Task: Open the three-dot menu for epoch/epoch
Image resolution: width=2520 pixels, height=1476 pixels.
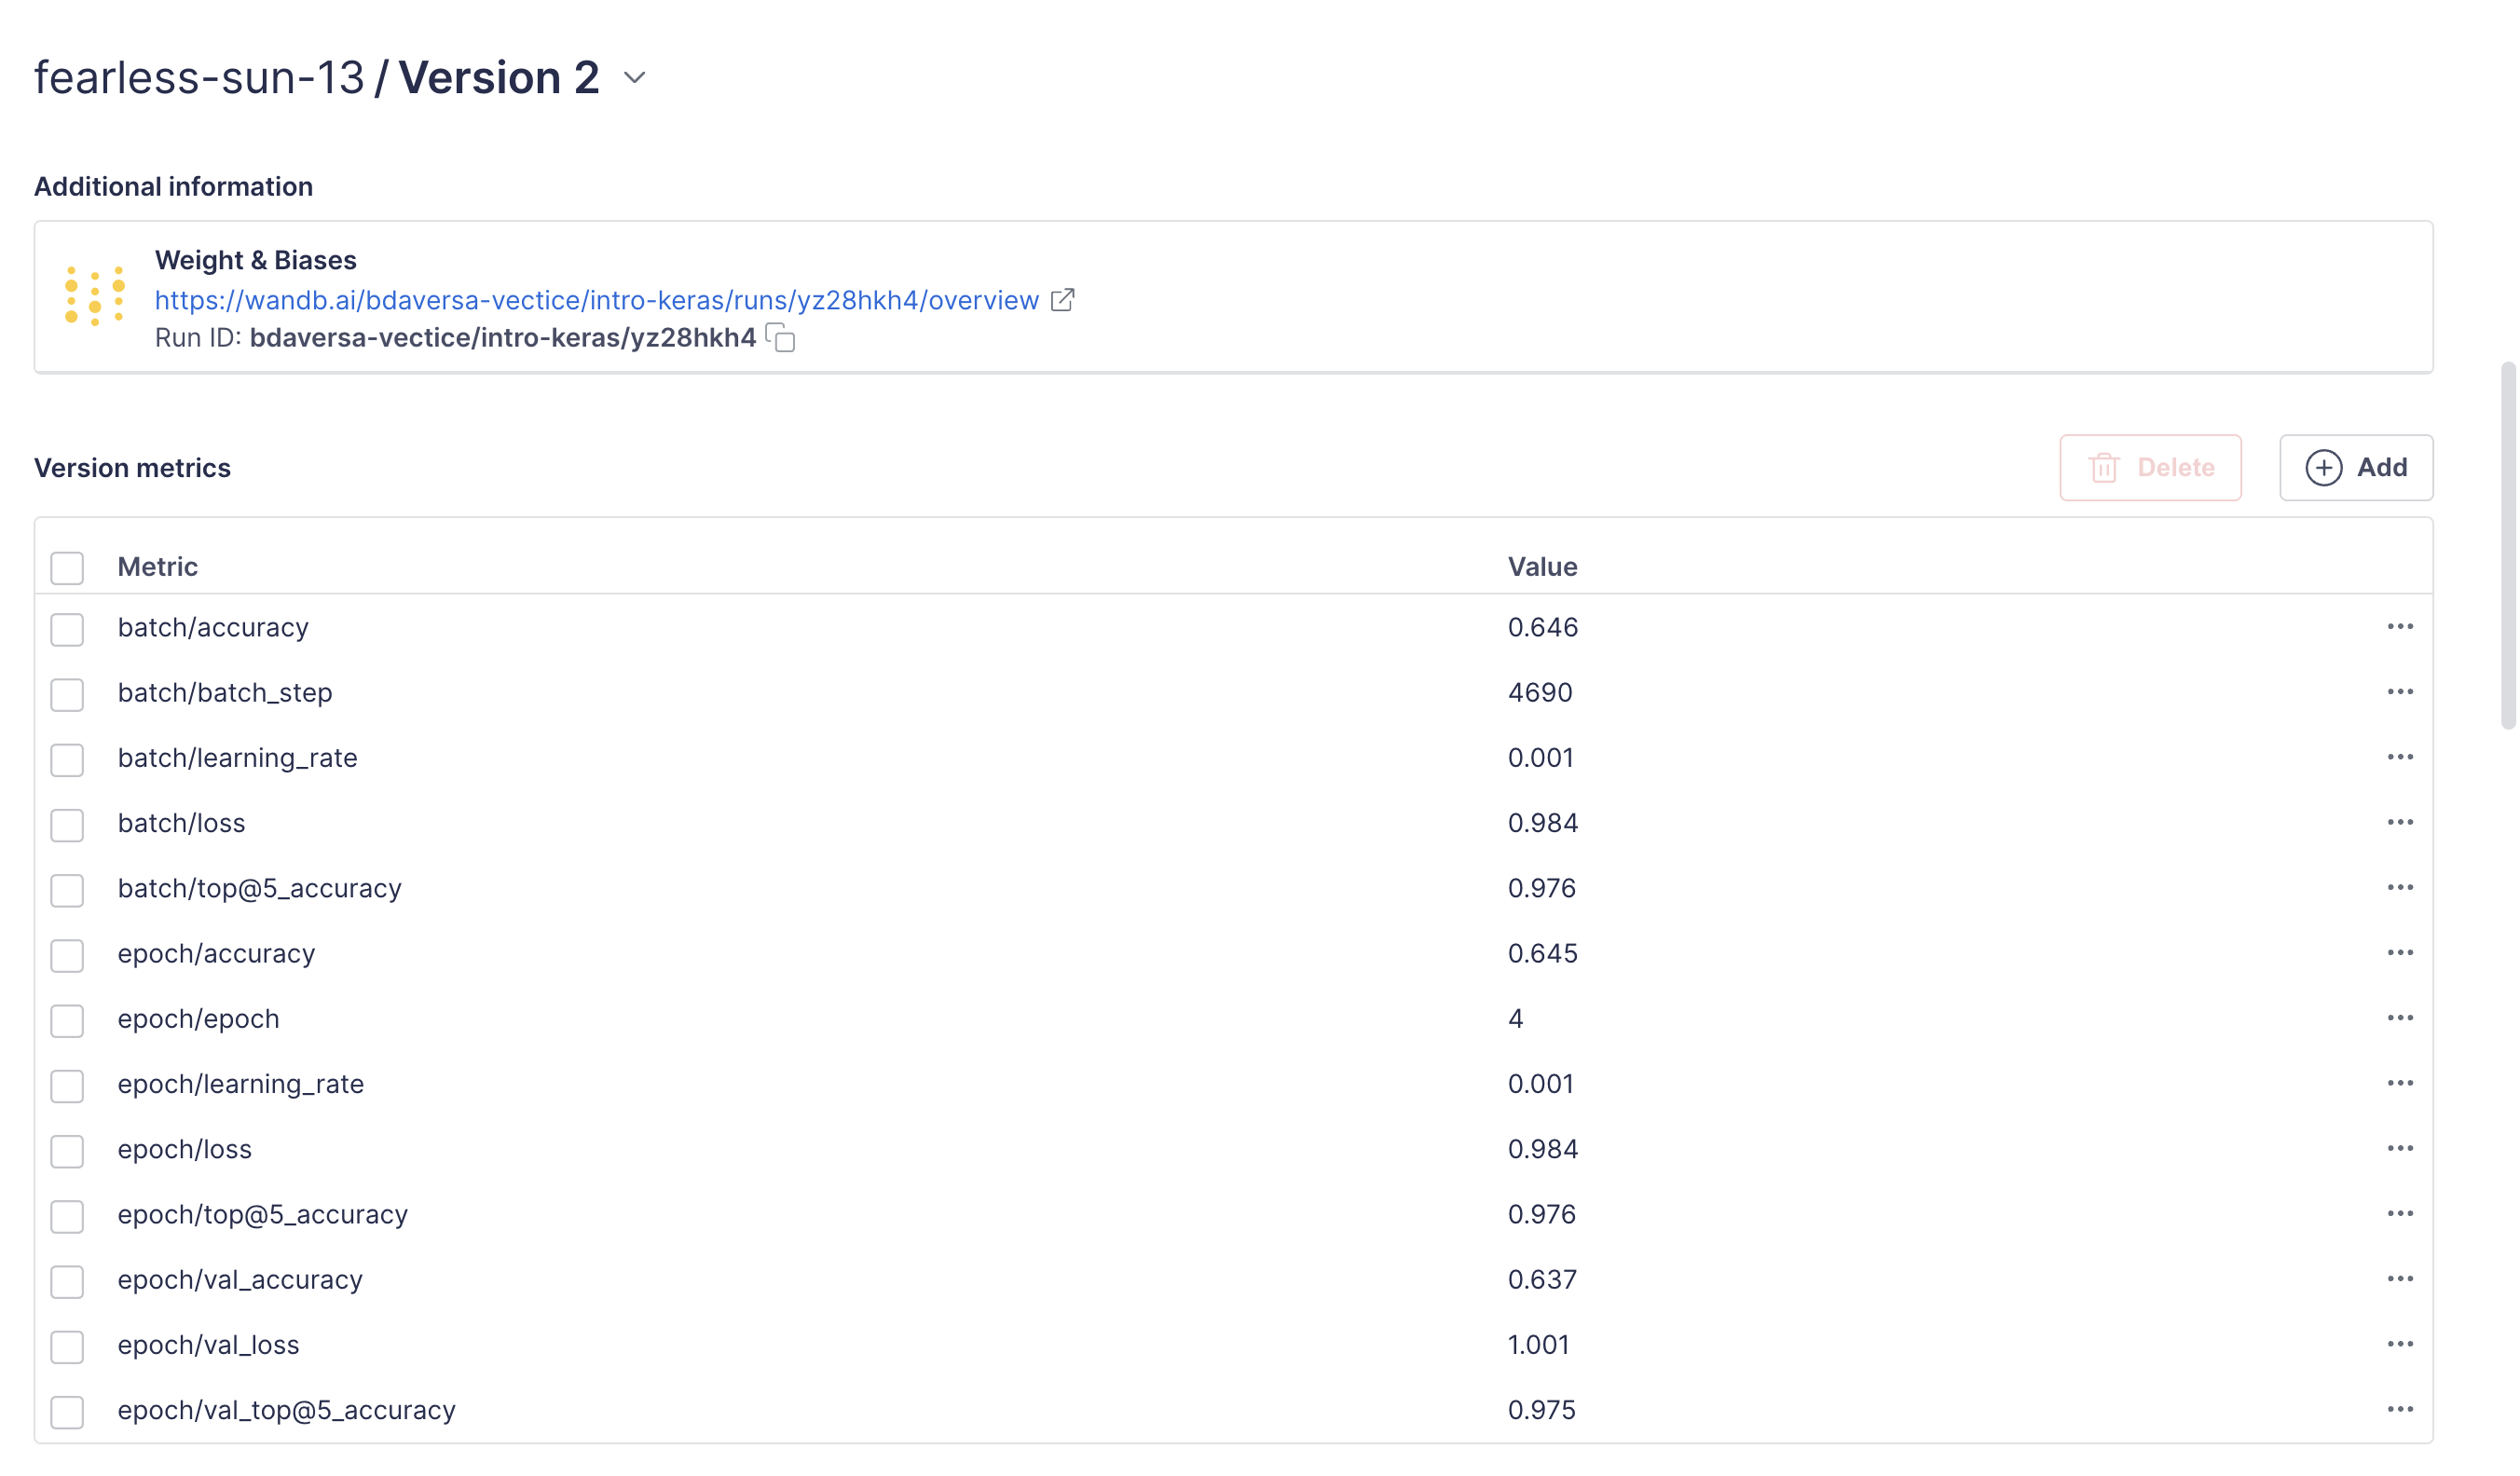Action: tap(2400, 1018)
